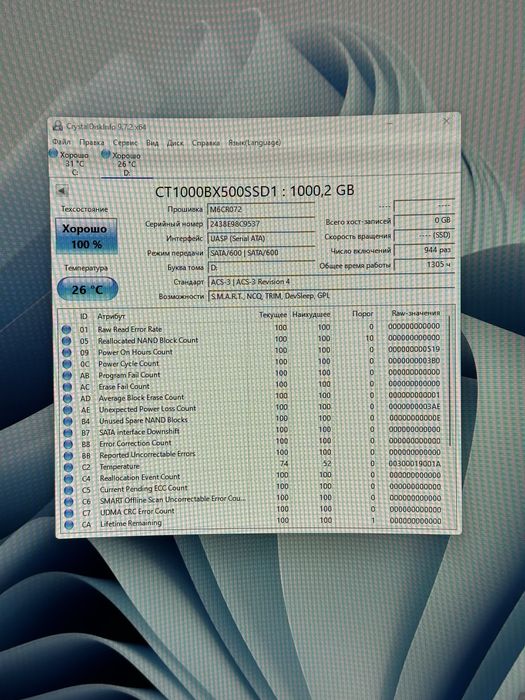Screen dimensions: 525x700
Task: Click the 26 °C temperature button
Action: [x=88, y=289]
